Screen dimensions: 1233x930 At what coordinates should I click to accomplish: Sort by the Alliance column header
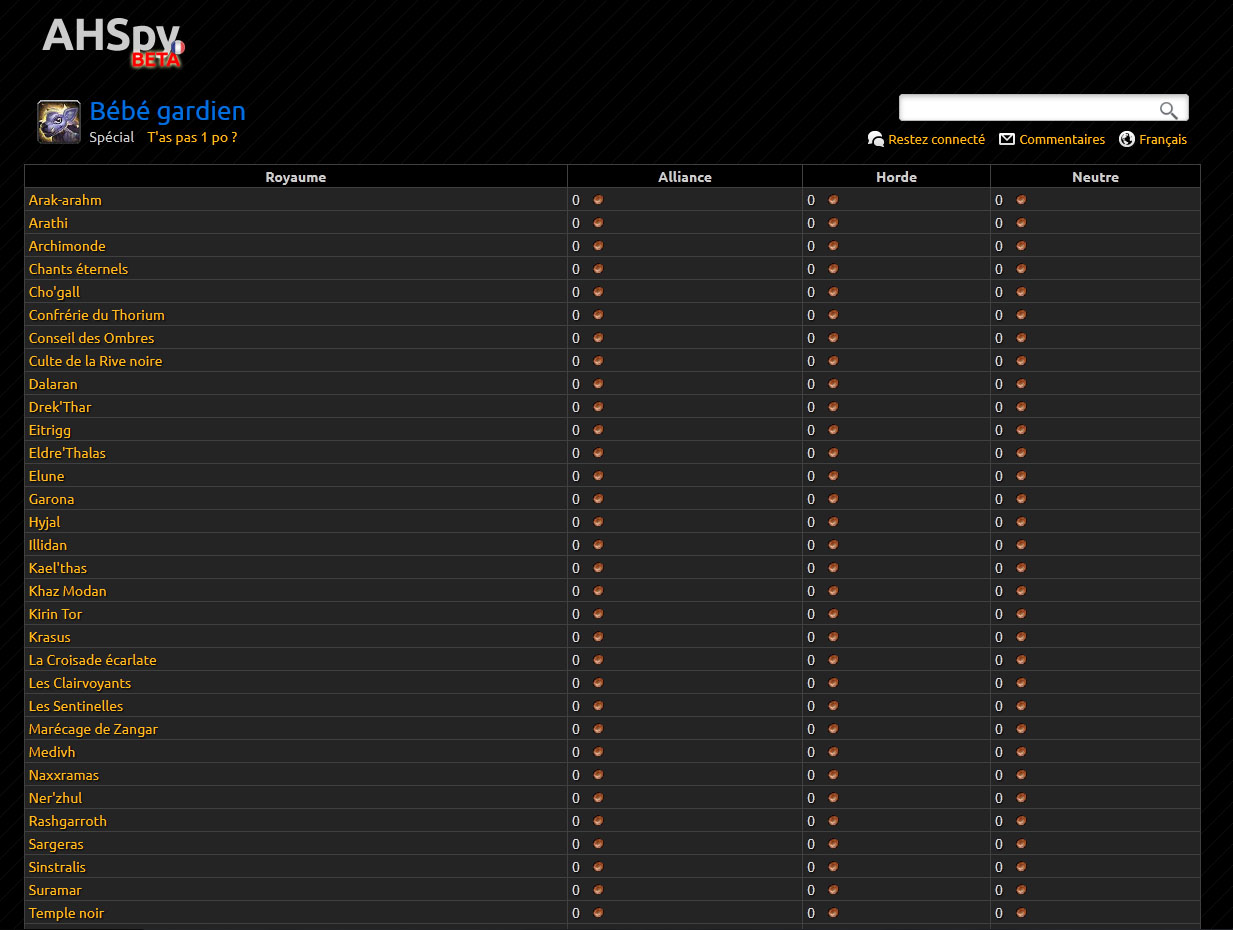[684, 177]
